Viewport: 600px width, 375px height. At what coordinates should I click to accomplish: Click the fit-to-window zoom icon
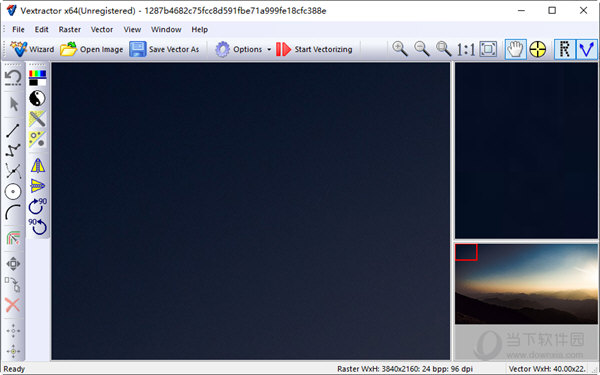pos(488,49)
